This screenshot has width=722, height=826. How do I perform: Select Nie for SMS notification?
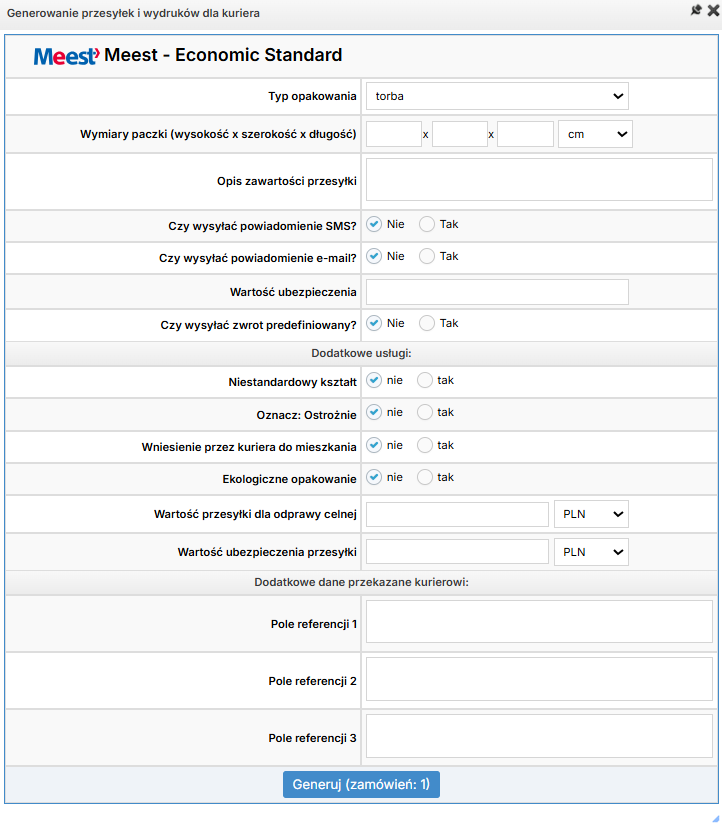click(x=374, y=224)
